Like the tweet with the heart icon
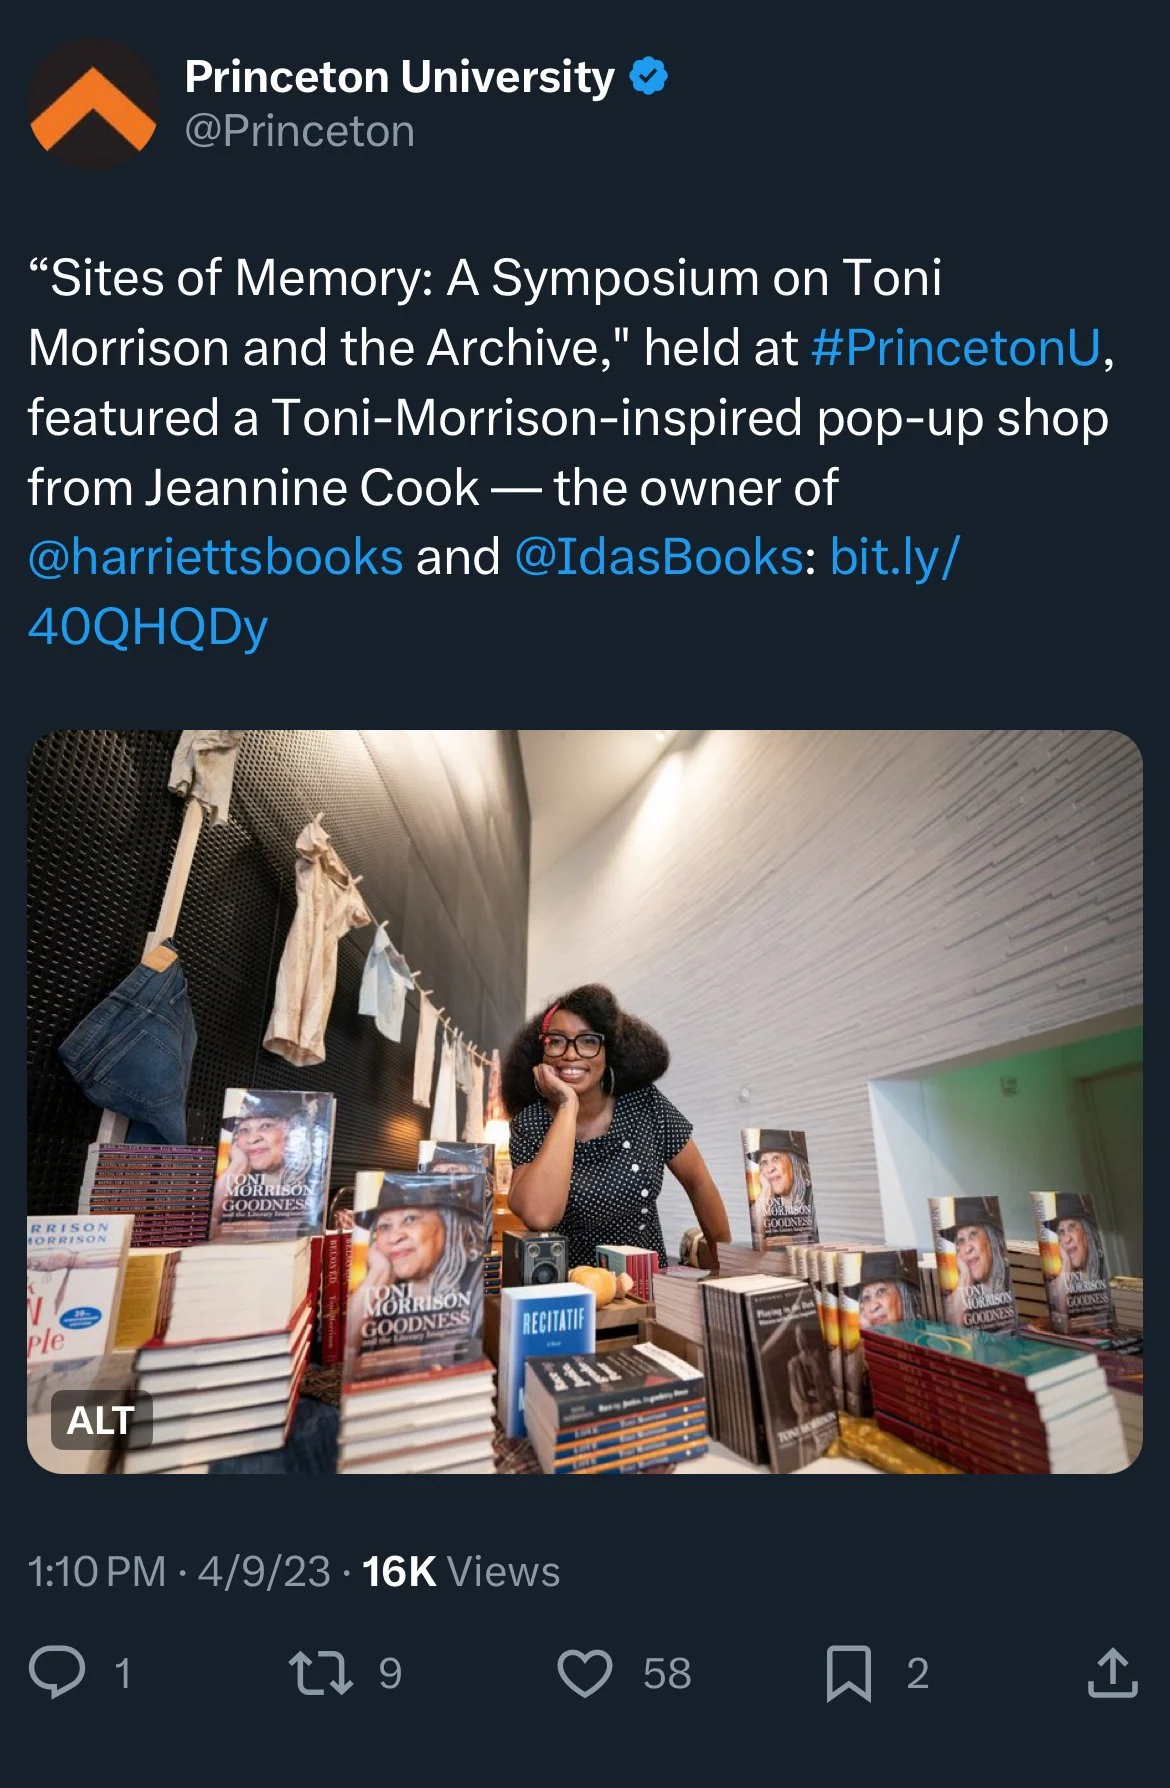The width and height of the screenshot is (1170, 1788). pos(585,1673)
